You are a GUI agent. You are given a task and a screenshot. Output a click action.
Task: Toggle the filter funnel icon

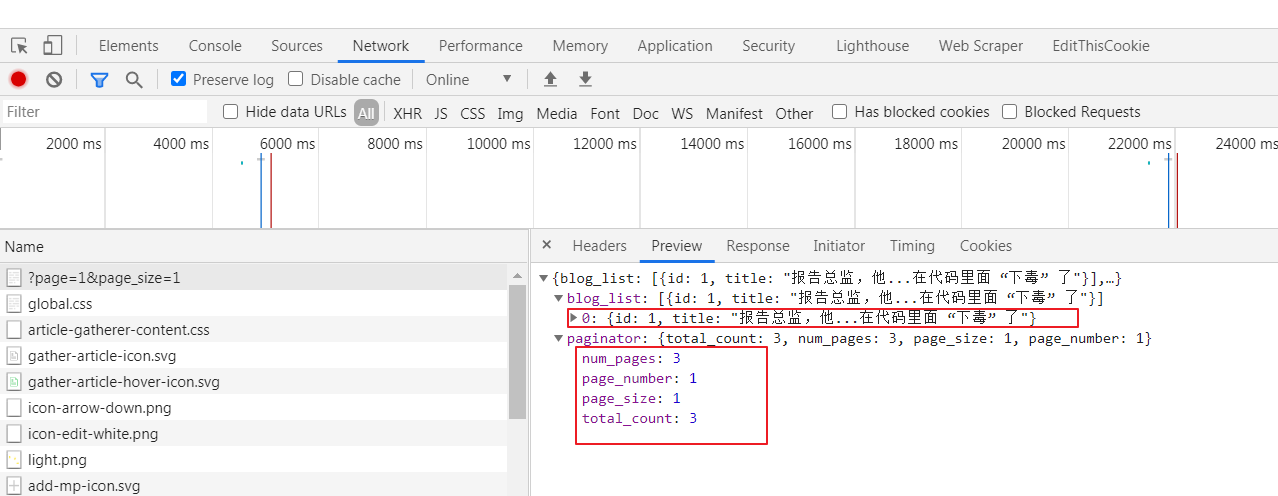tap(99, 79)
